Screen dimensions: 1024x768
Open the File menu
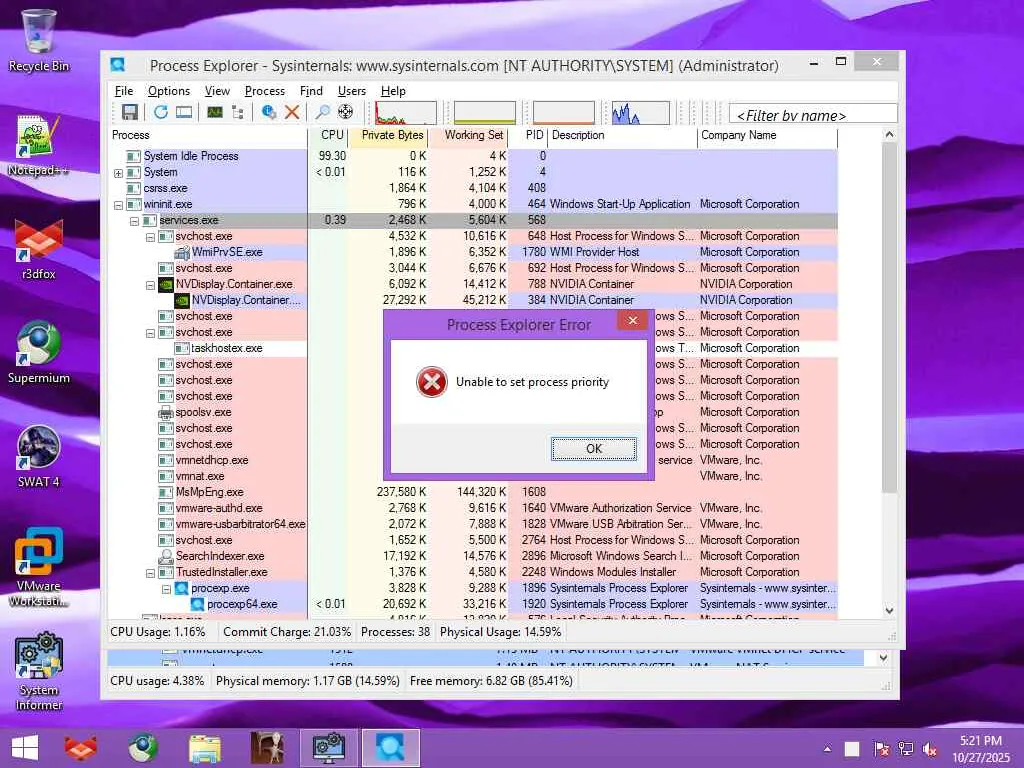pyautogui.click(x=123, y=91)
